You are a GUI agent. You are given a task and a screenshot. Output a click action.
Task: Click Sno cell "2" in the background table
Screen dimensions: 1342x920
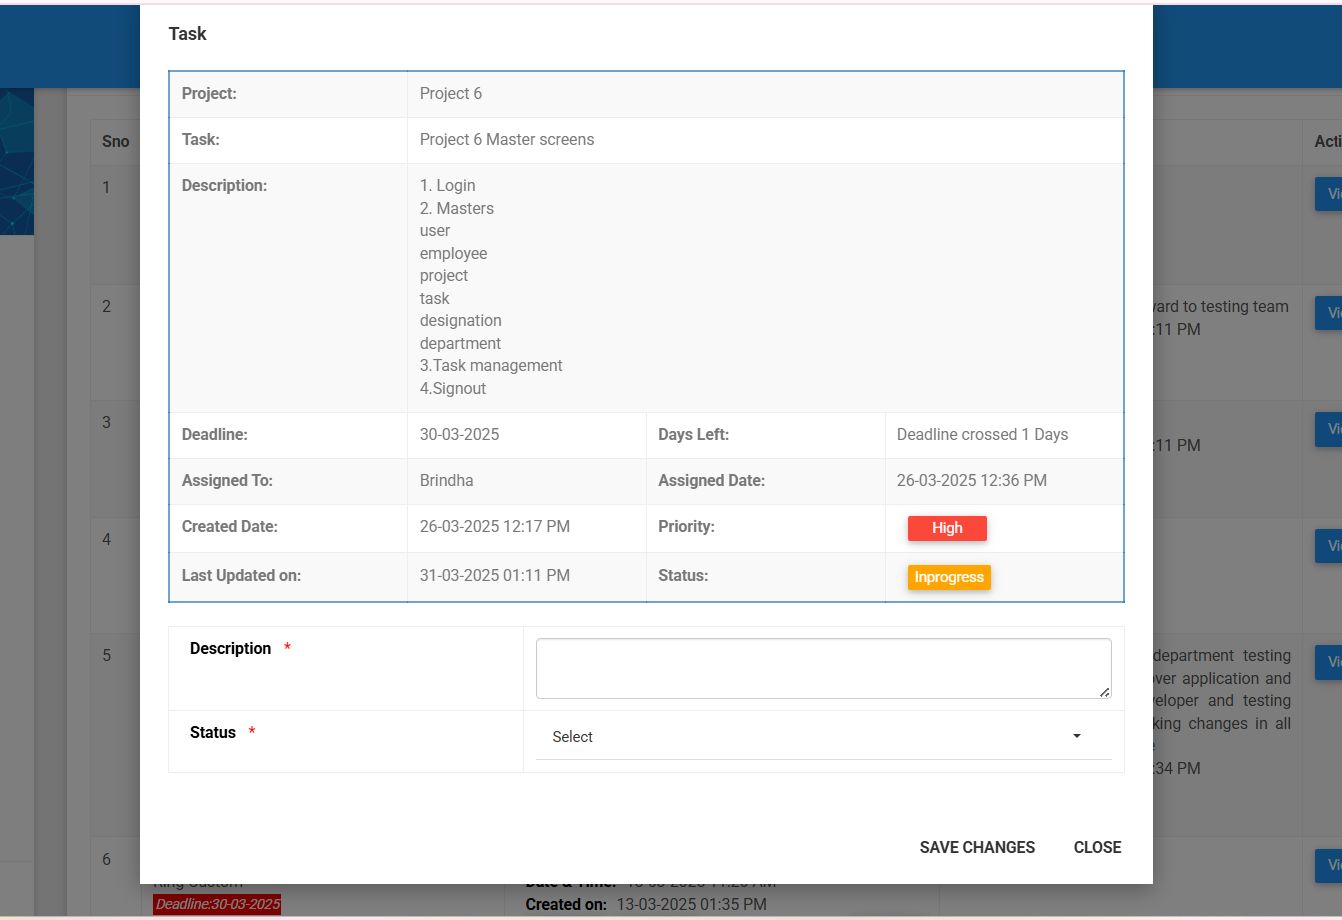coord(107,306)
